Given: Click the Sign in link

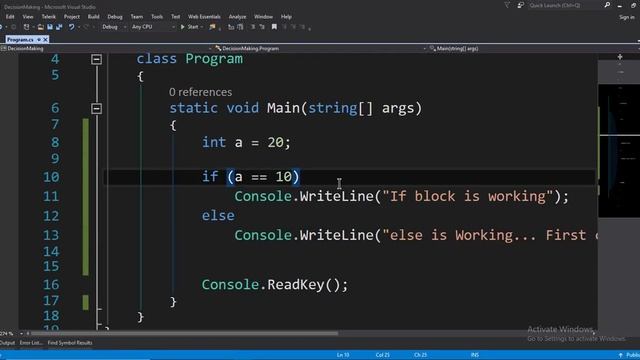Looking at the screenshot, I should pyautogui.click(x=627, y=17).
